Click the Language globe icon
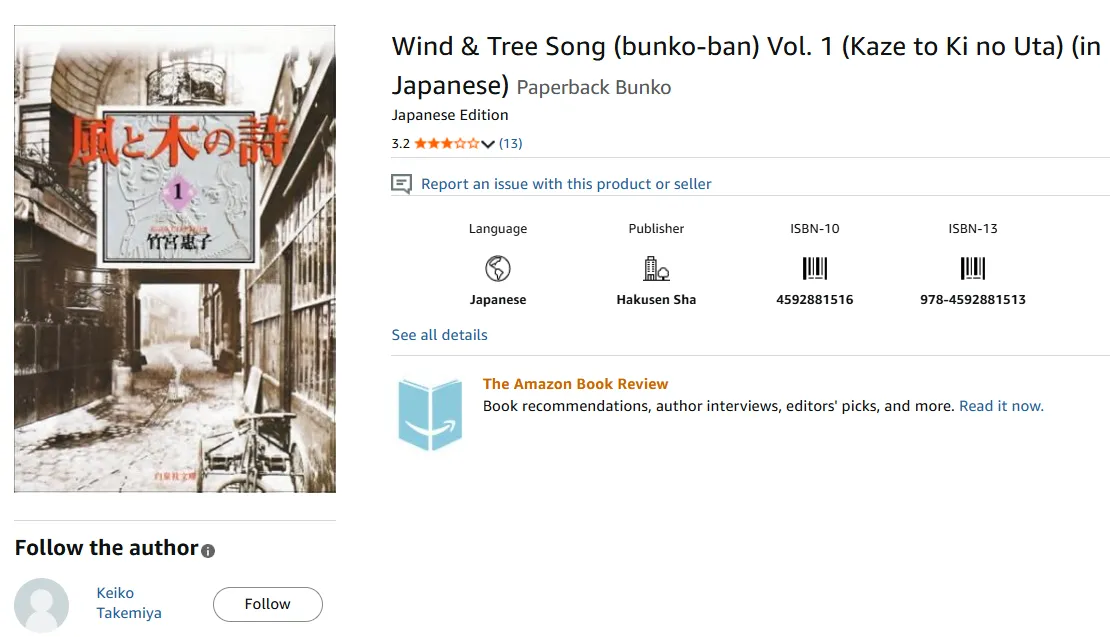Viewport: 1110px width, 637px height. (x=498, y=268)
